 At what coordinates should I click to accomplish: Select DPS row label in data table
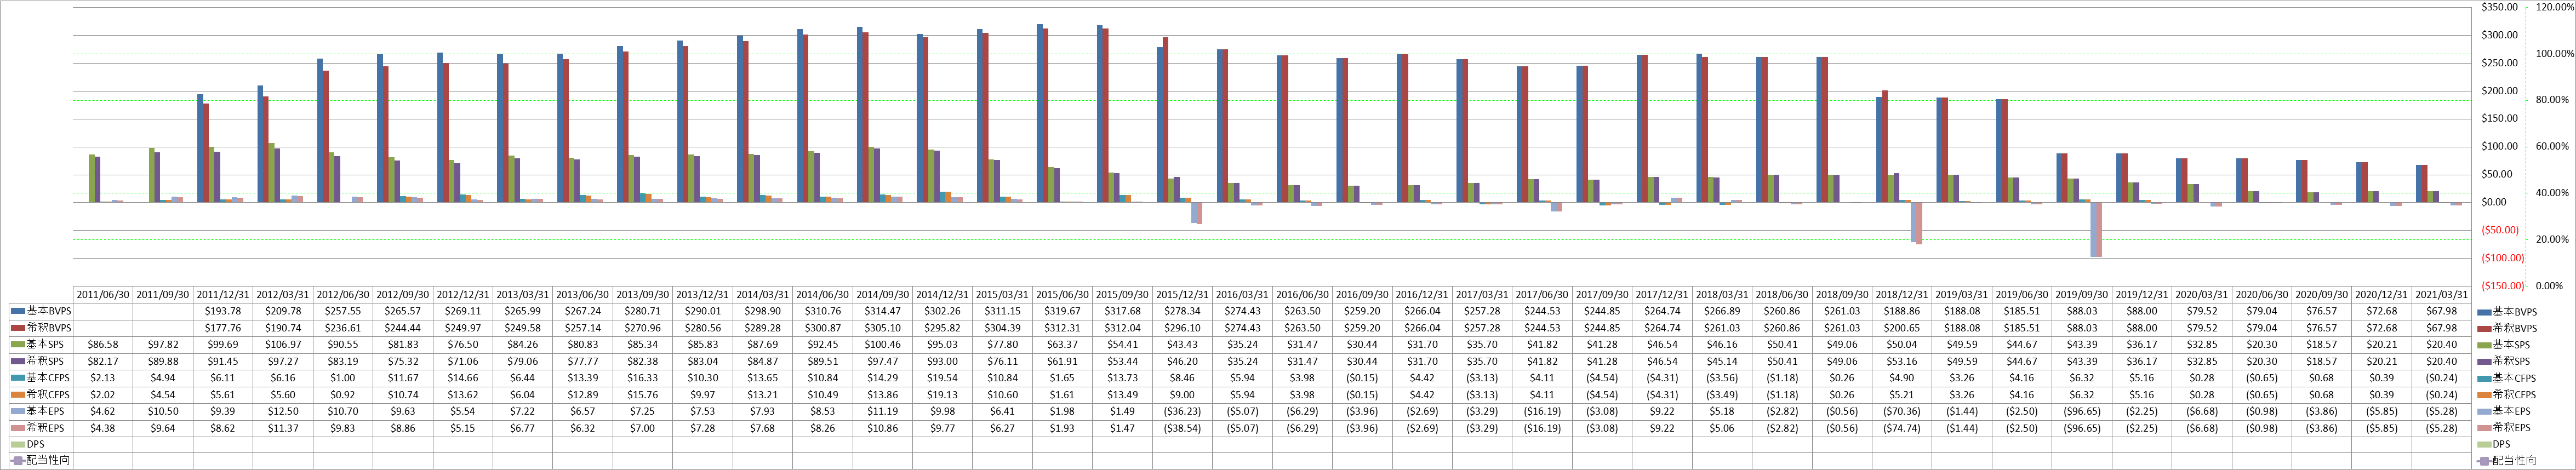28,445
